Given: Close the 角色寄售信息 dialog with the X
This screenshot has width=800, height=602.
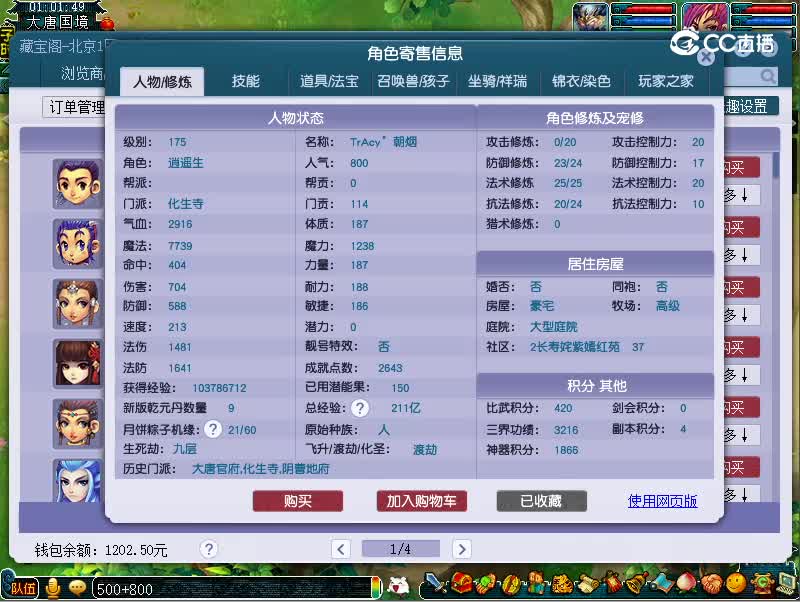Looking at the screenshot, I should pos(706,57).
